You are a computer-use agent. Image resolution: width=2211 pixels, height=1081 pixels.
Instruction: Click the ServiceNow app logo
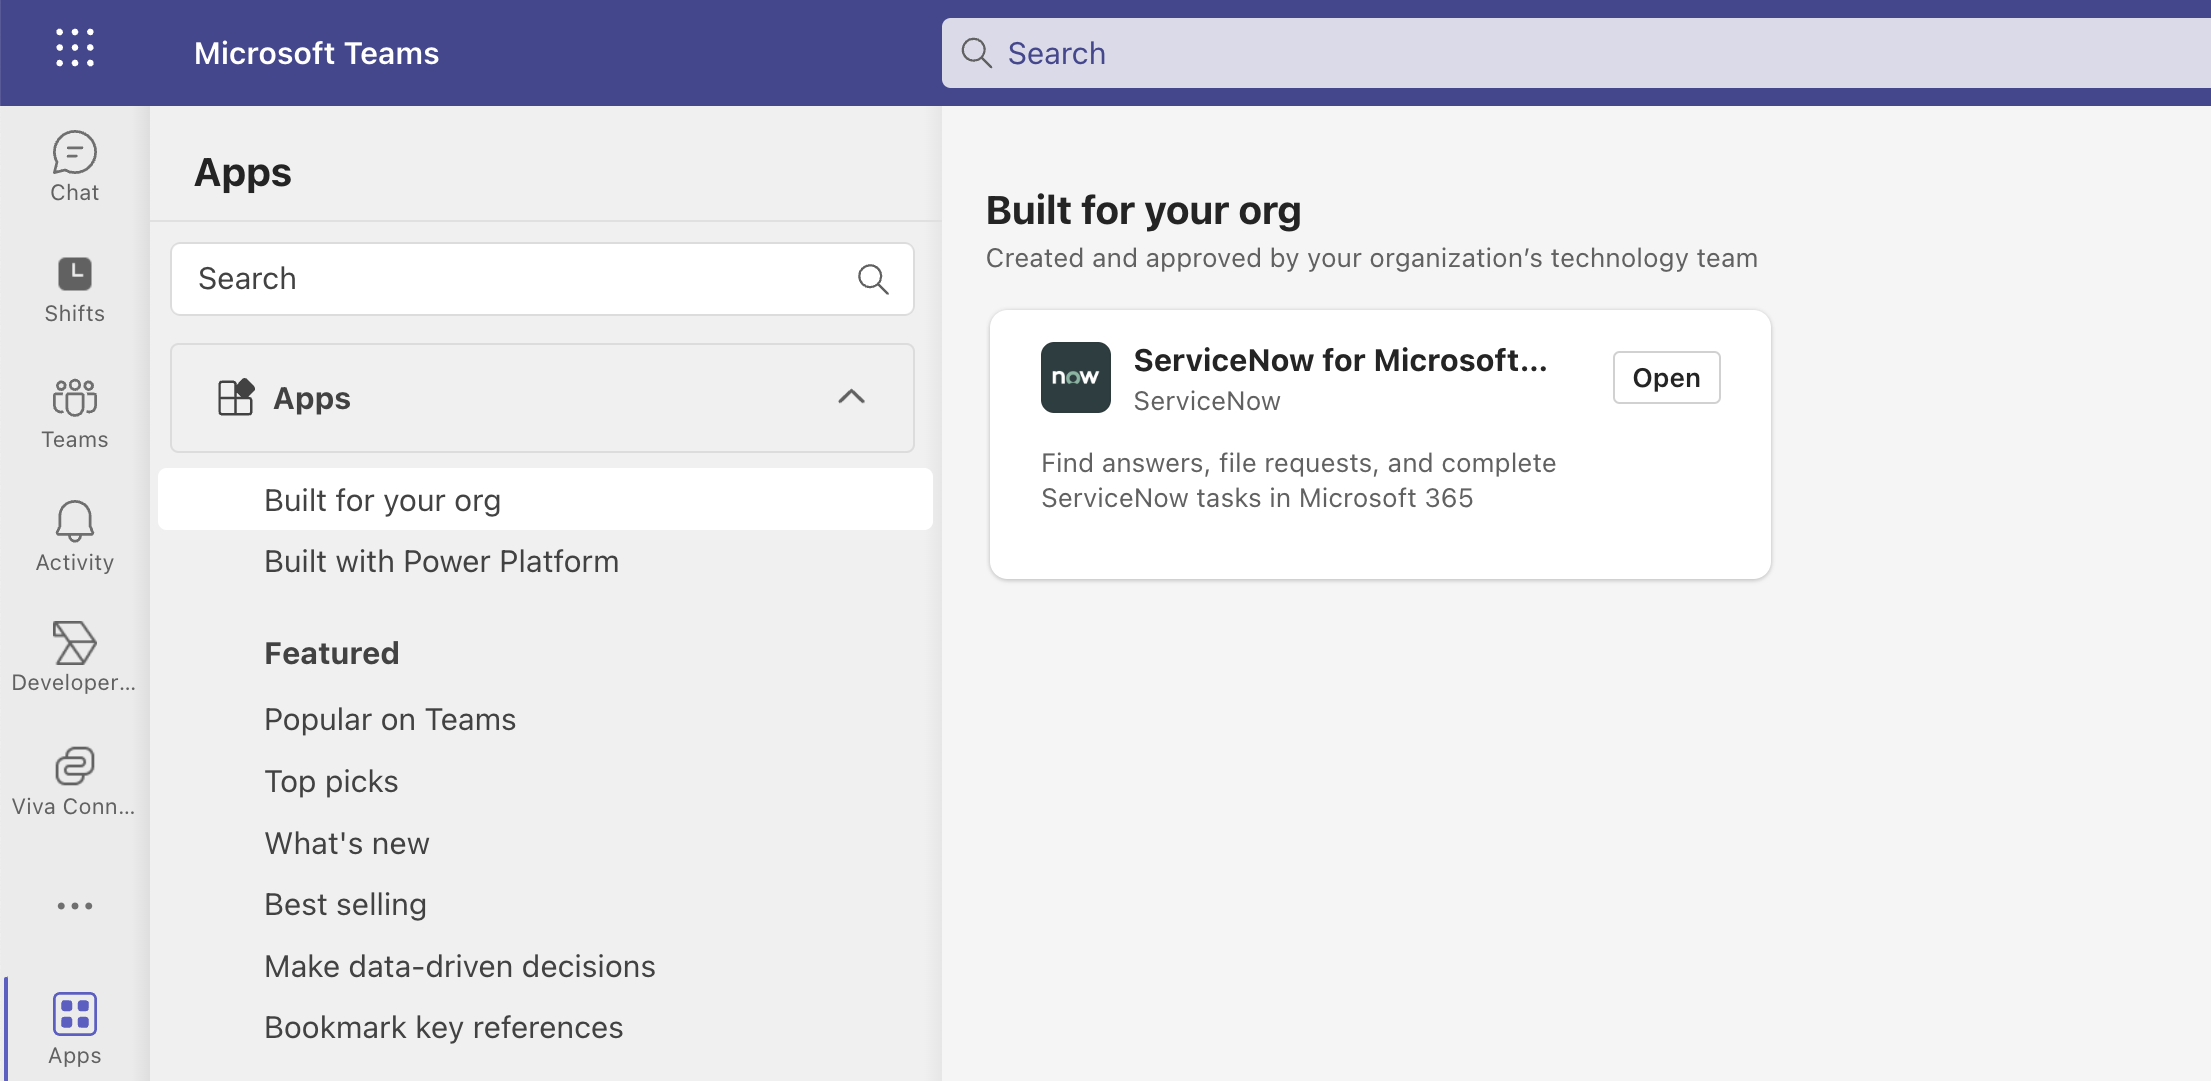[1075, 377]
